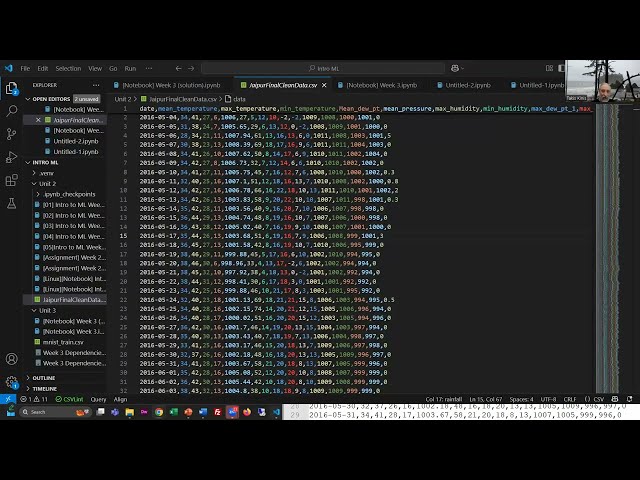Screen dimensions: 640x480
Task: Open the Search view in activity bar
Action: (11, 111)
